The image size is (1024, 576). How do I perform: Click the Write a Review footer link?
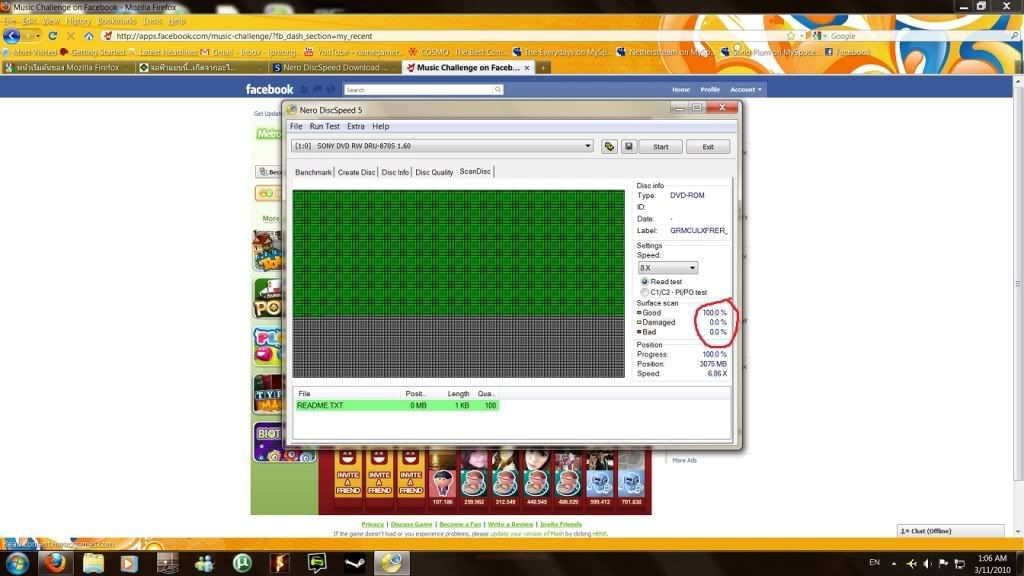(510, 524)
